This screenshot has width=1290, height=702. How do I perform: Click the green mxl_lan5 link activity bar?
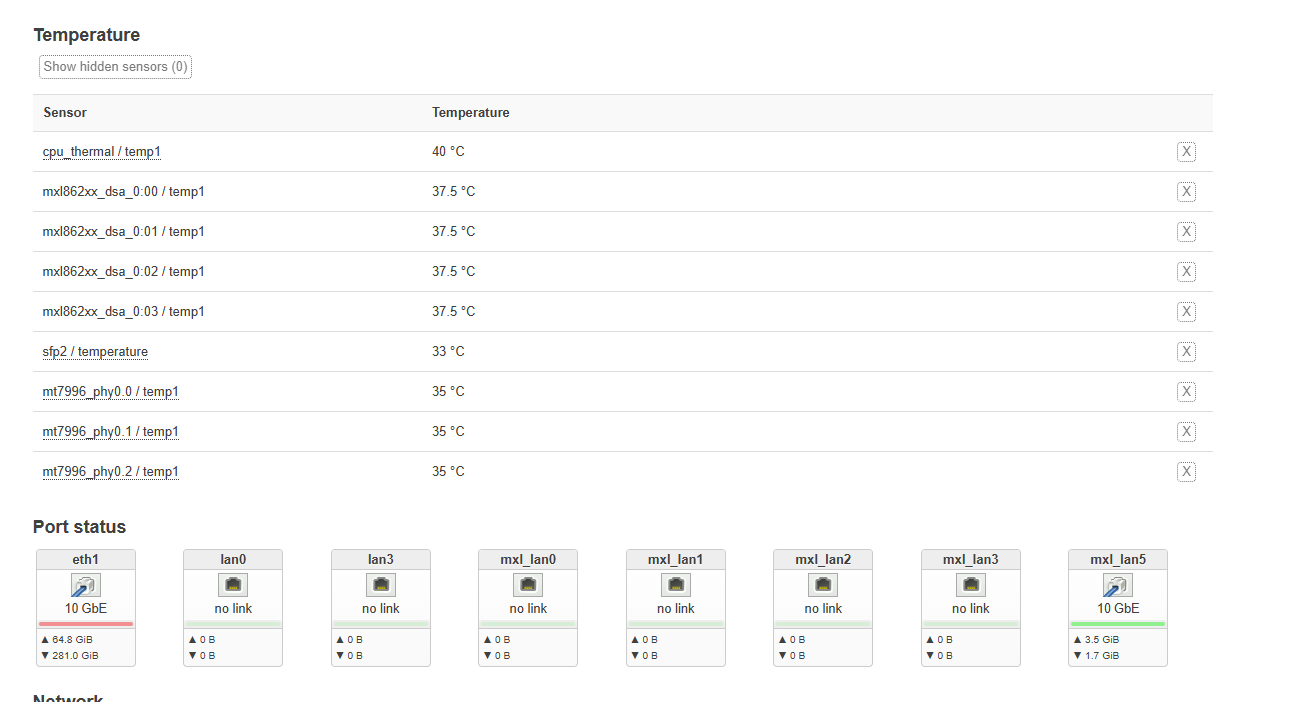click(1118, 624)
